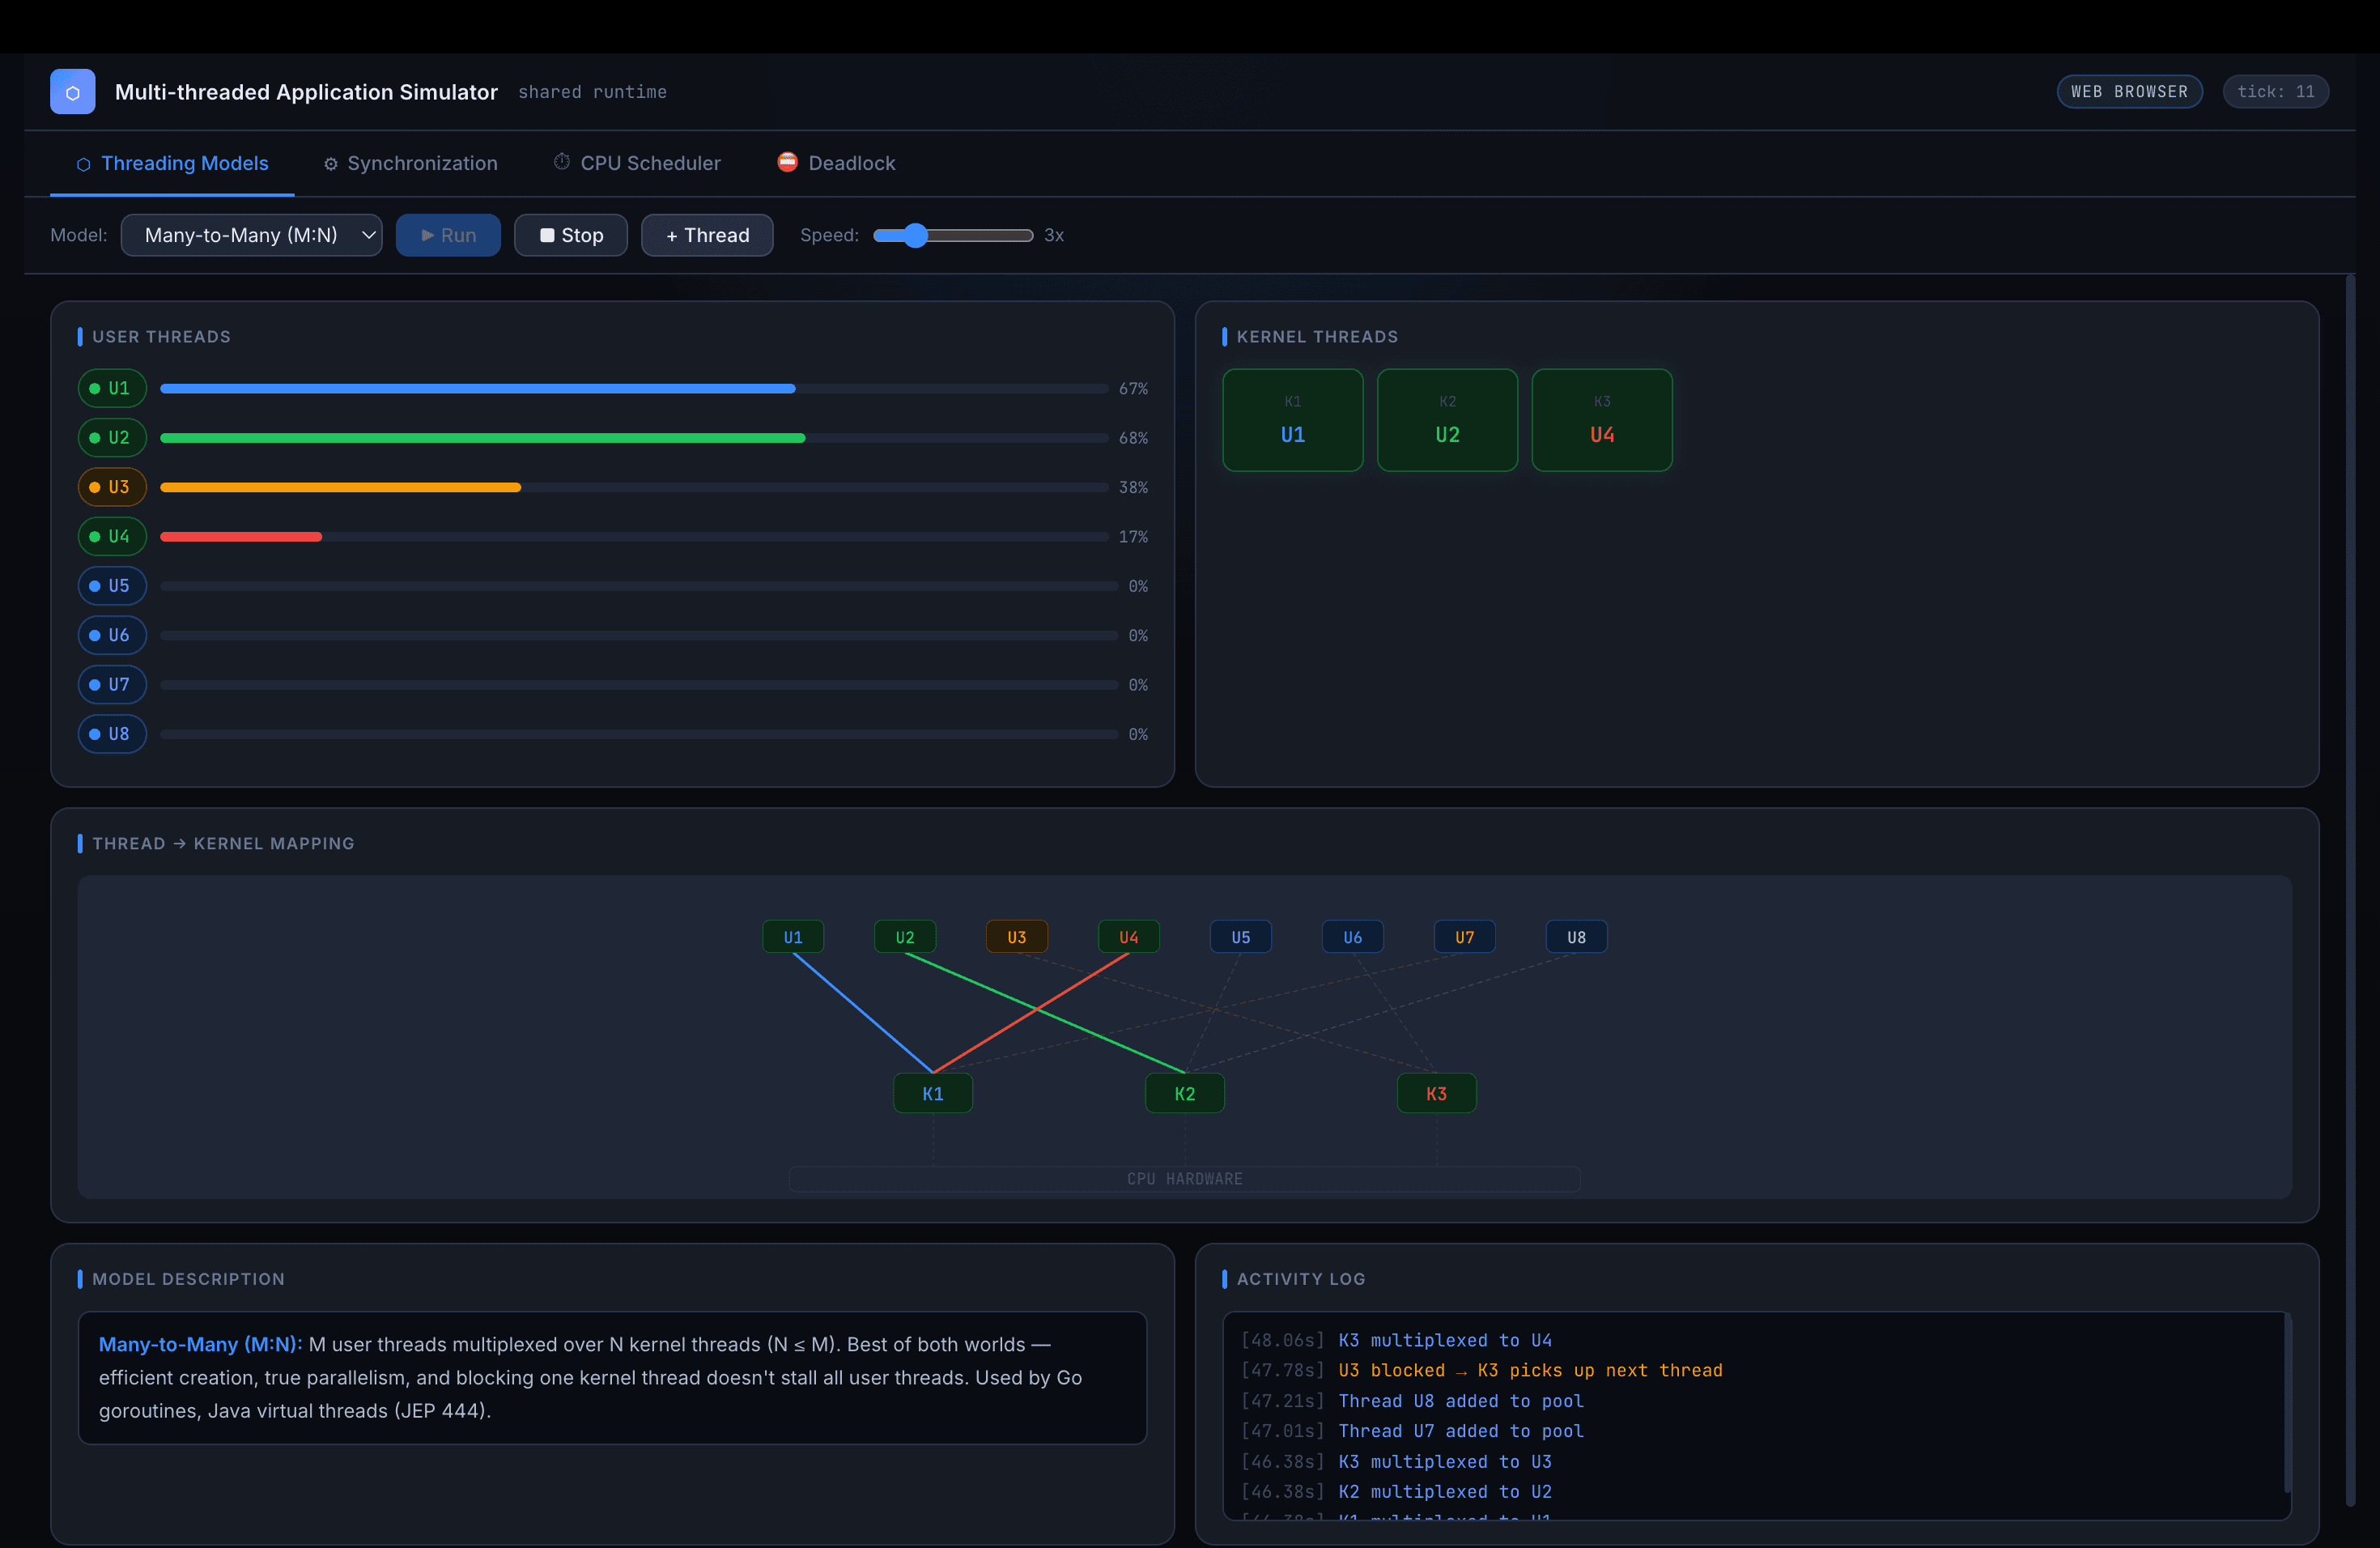The width and height of the screenshot is (2380, 1548).
Task: Click U3 orange progress bar
Action: 341,487
